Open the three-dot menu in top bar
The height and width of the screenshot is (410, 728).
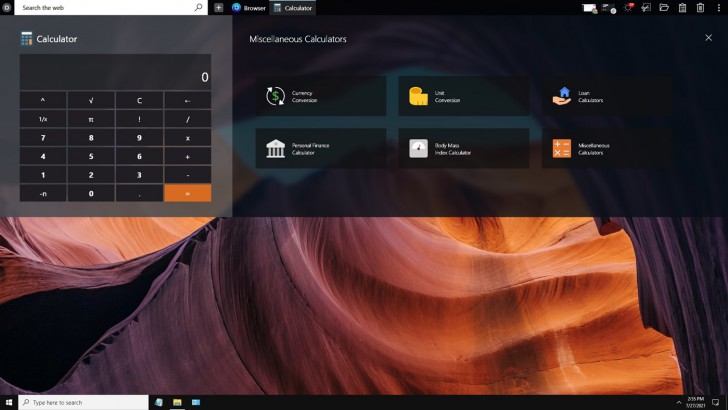click(719, 7)
